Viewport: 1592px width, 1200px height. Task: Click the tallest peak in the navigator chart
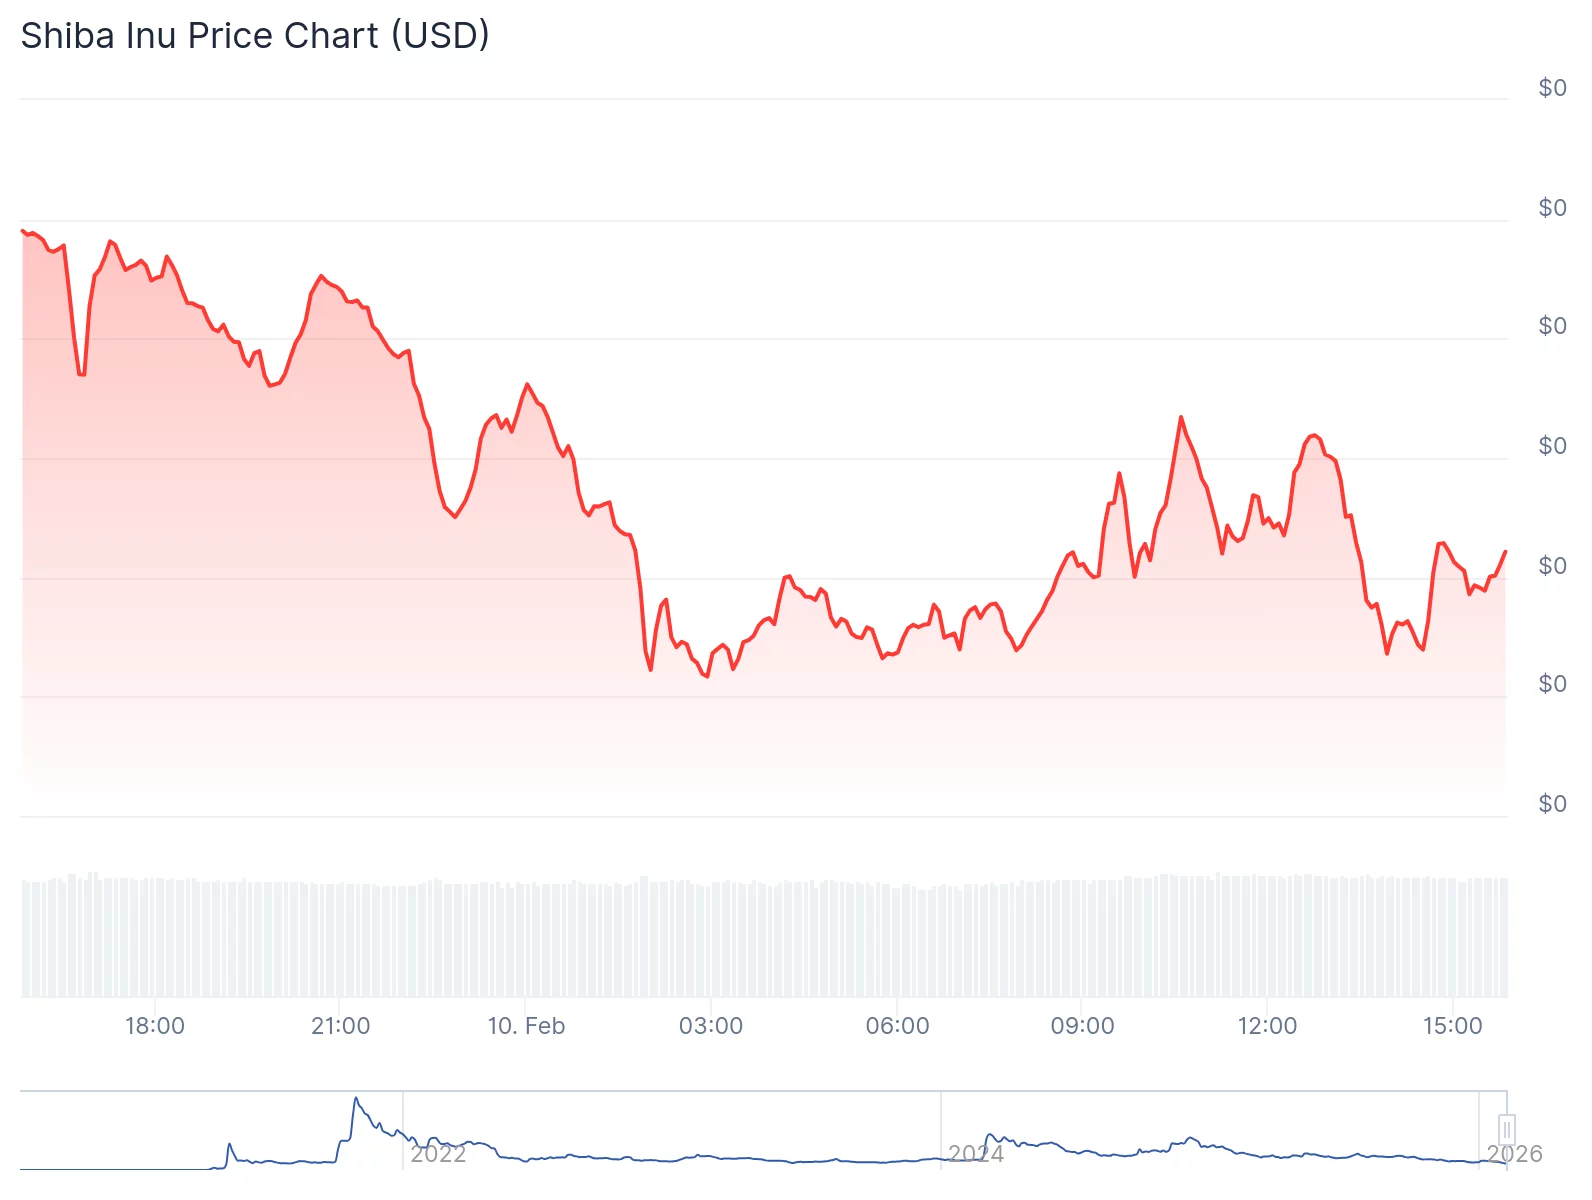point(356,1099)
